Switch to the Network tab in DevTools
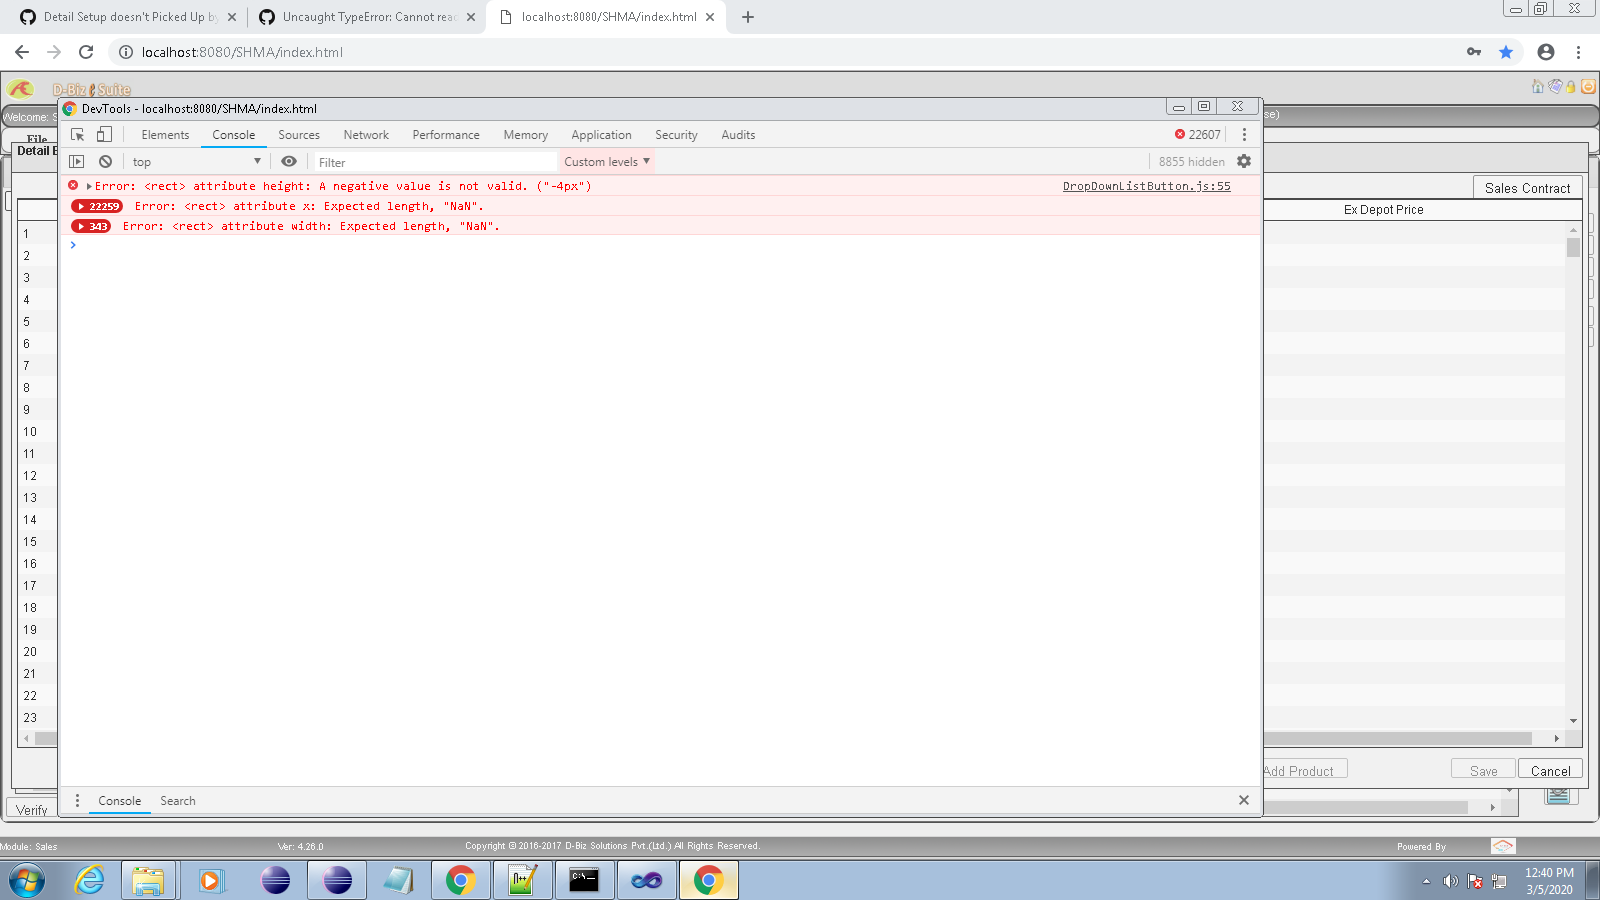Image resolution: width=1600 pixels, height=900 pixels. pos(365,134)
